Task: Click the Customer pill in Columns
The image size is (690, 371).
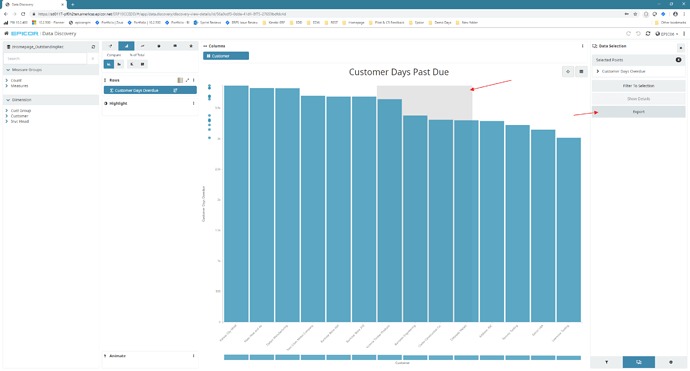Action: [x=226, y=56]
